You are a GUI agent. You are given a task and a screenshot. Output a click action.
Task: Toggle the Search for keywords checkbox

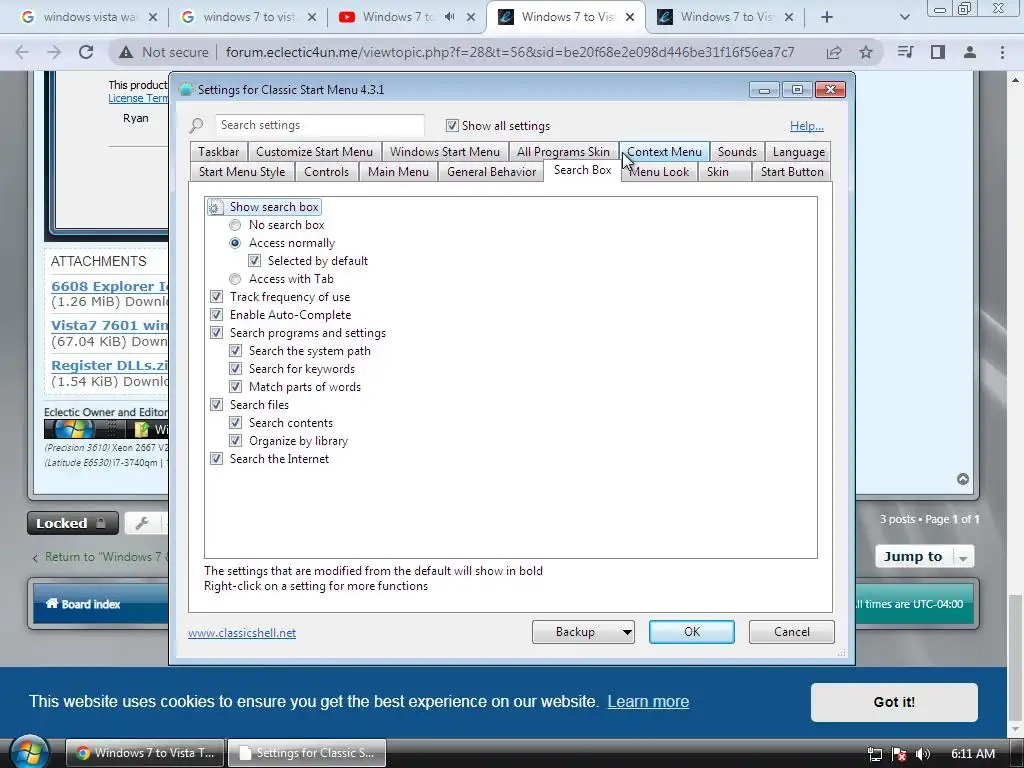point(236,369)
